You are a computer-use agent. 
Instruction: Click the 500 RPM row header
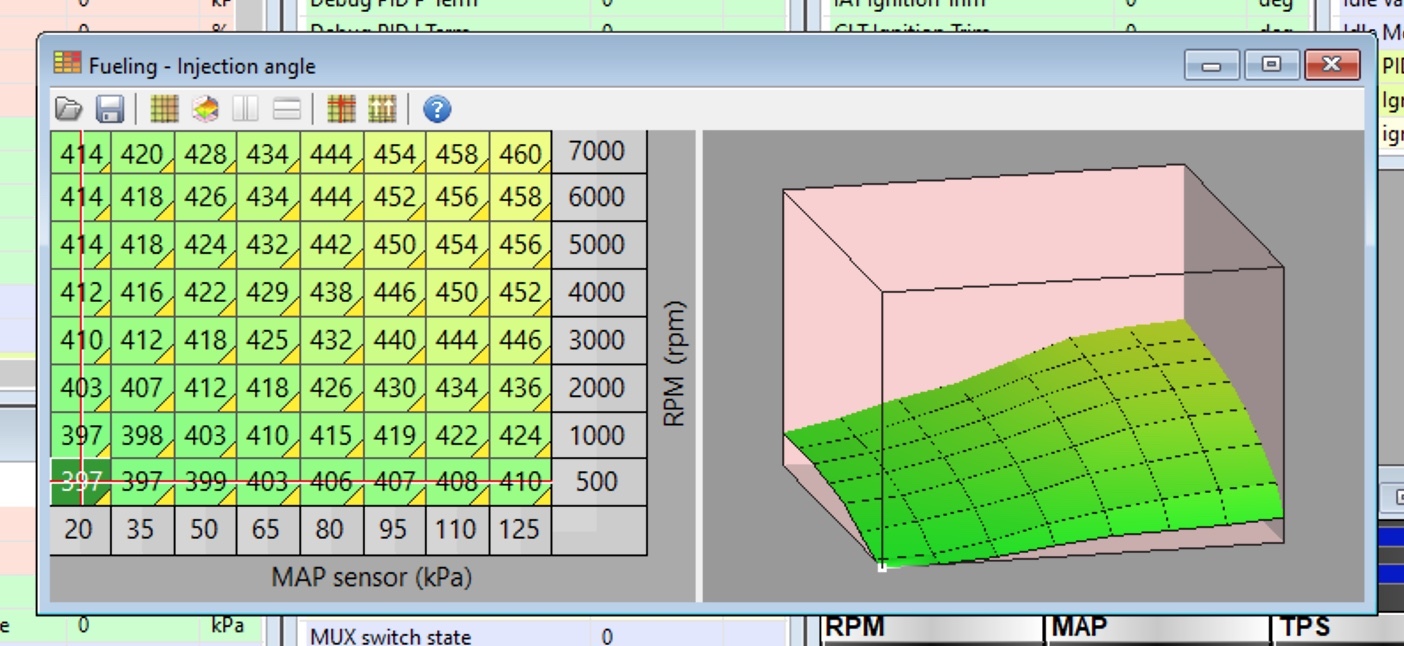click(x=597, y=482)
